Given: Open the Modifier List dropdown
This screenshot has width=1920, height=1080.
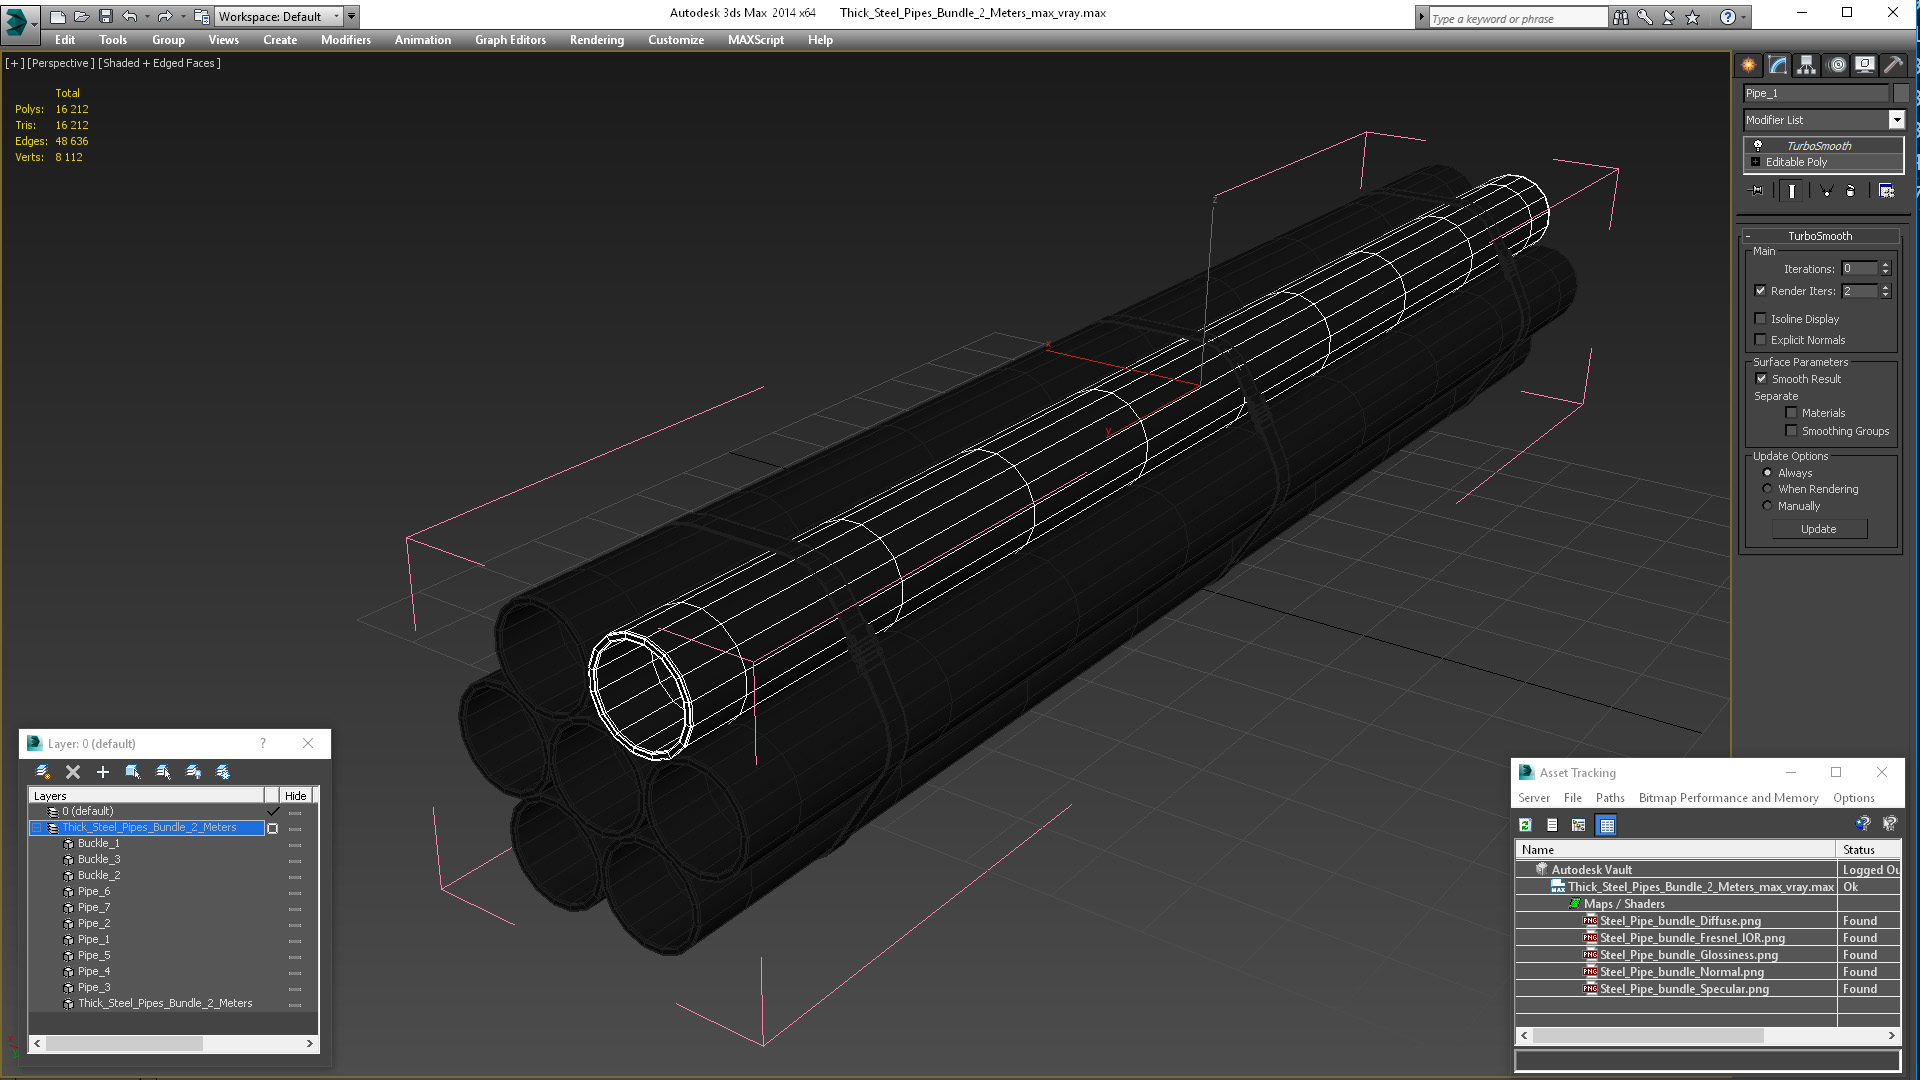Looking at the screenshot, I should click(x=1895, y=120).
